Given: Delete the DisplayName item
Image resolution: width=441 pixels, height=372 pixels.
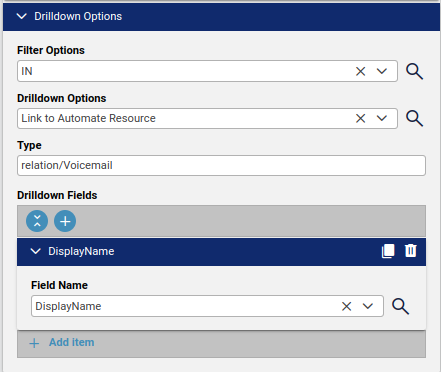Looking at the screenshot, I should click(x=411, y=251).
